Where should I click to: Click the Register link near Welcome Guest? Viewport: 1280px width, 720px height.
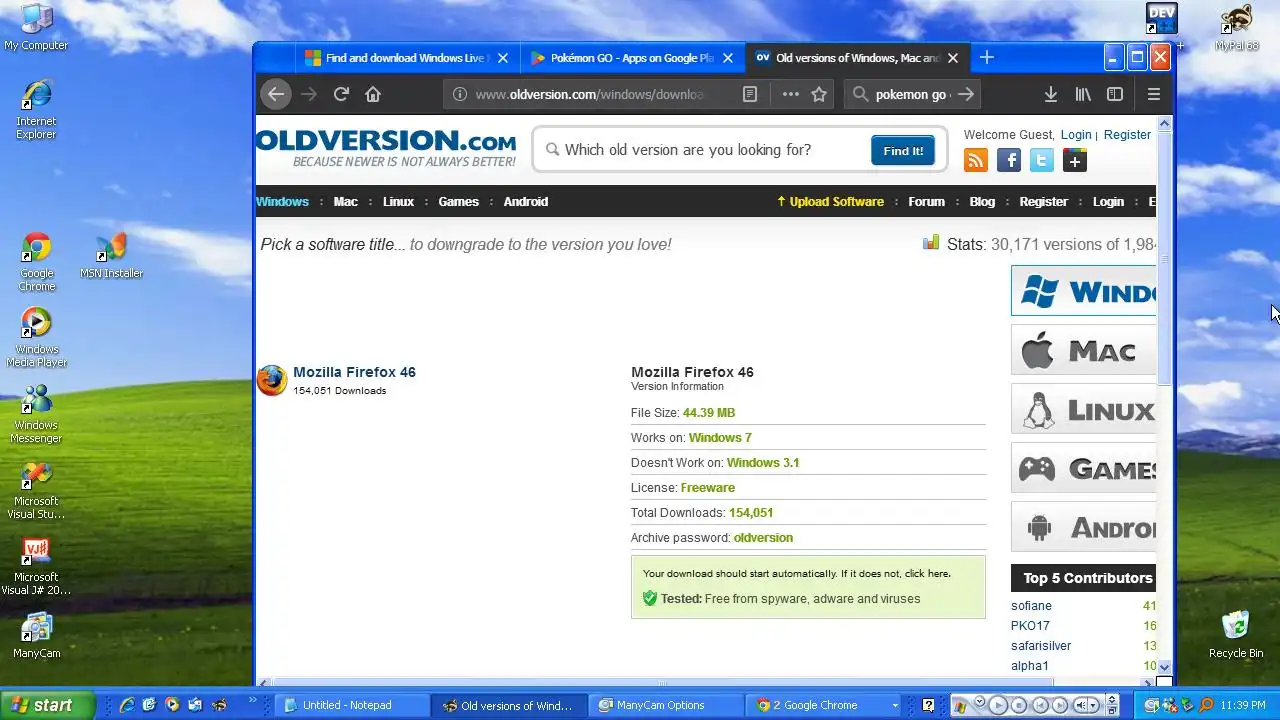[x=1127, y=135]
